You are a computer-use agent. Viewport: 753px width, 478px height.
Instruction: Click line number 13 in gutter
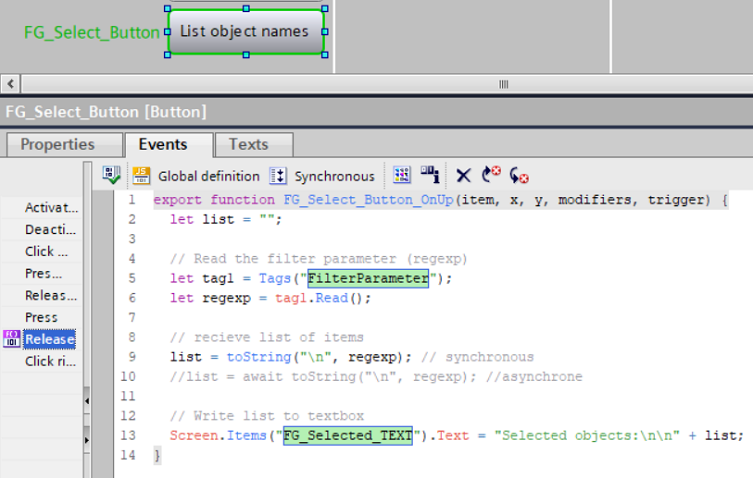pos(128,436)
